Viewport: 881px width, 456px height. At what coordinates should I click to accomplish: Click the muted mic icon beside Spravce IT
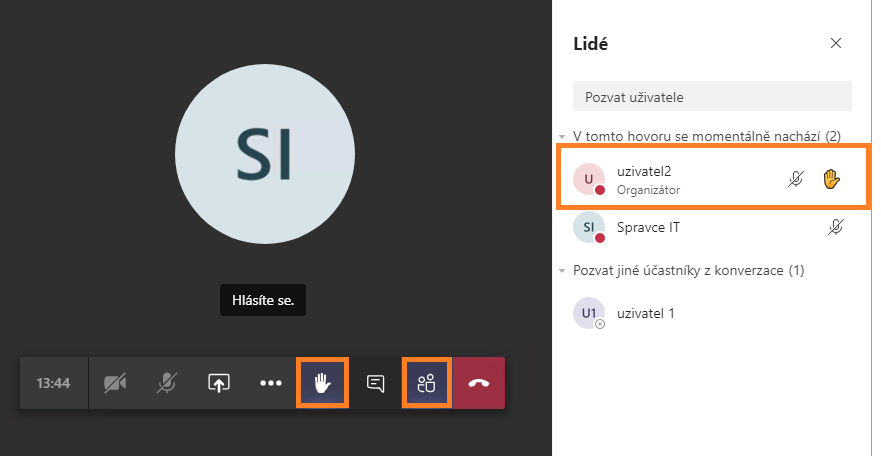[835, 227]
